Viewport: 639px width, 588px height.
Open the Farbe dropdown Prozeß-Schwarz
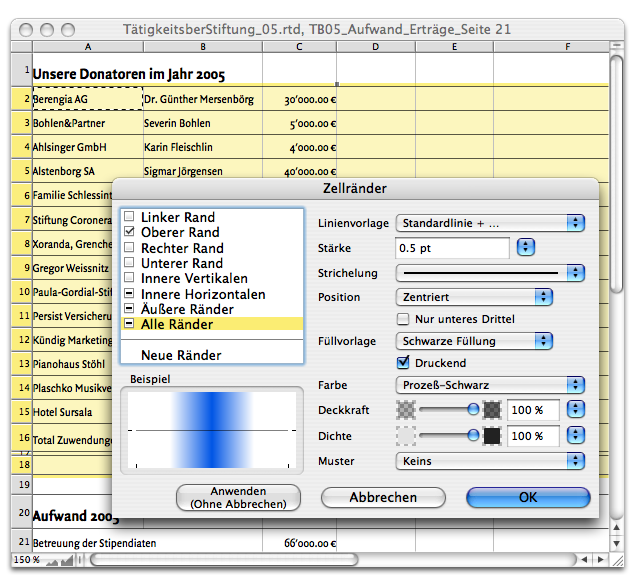[x=490, y=385]
